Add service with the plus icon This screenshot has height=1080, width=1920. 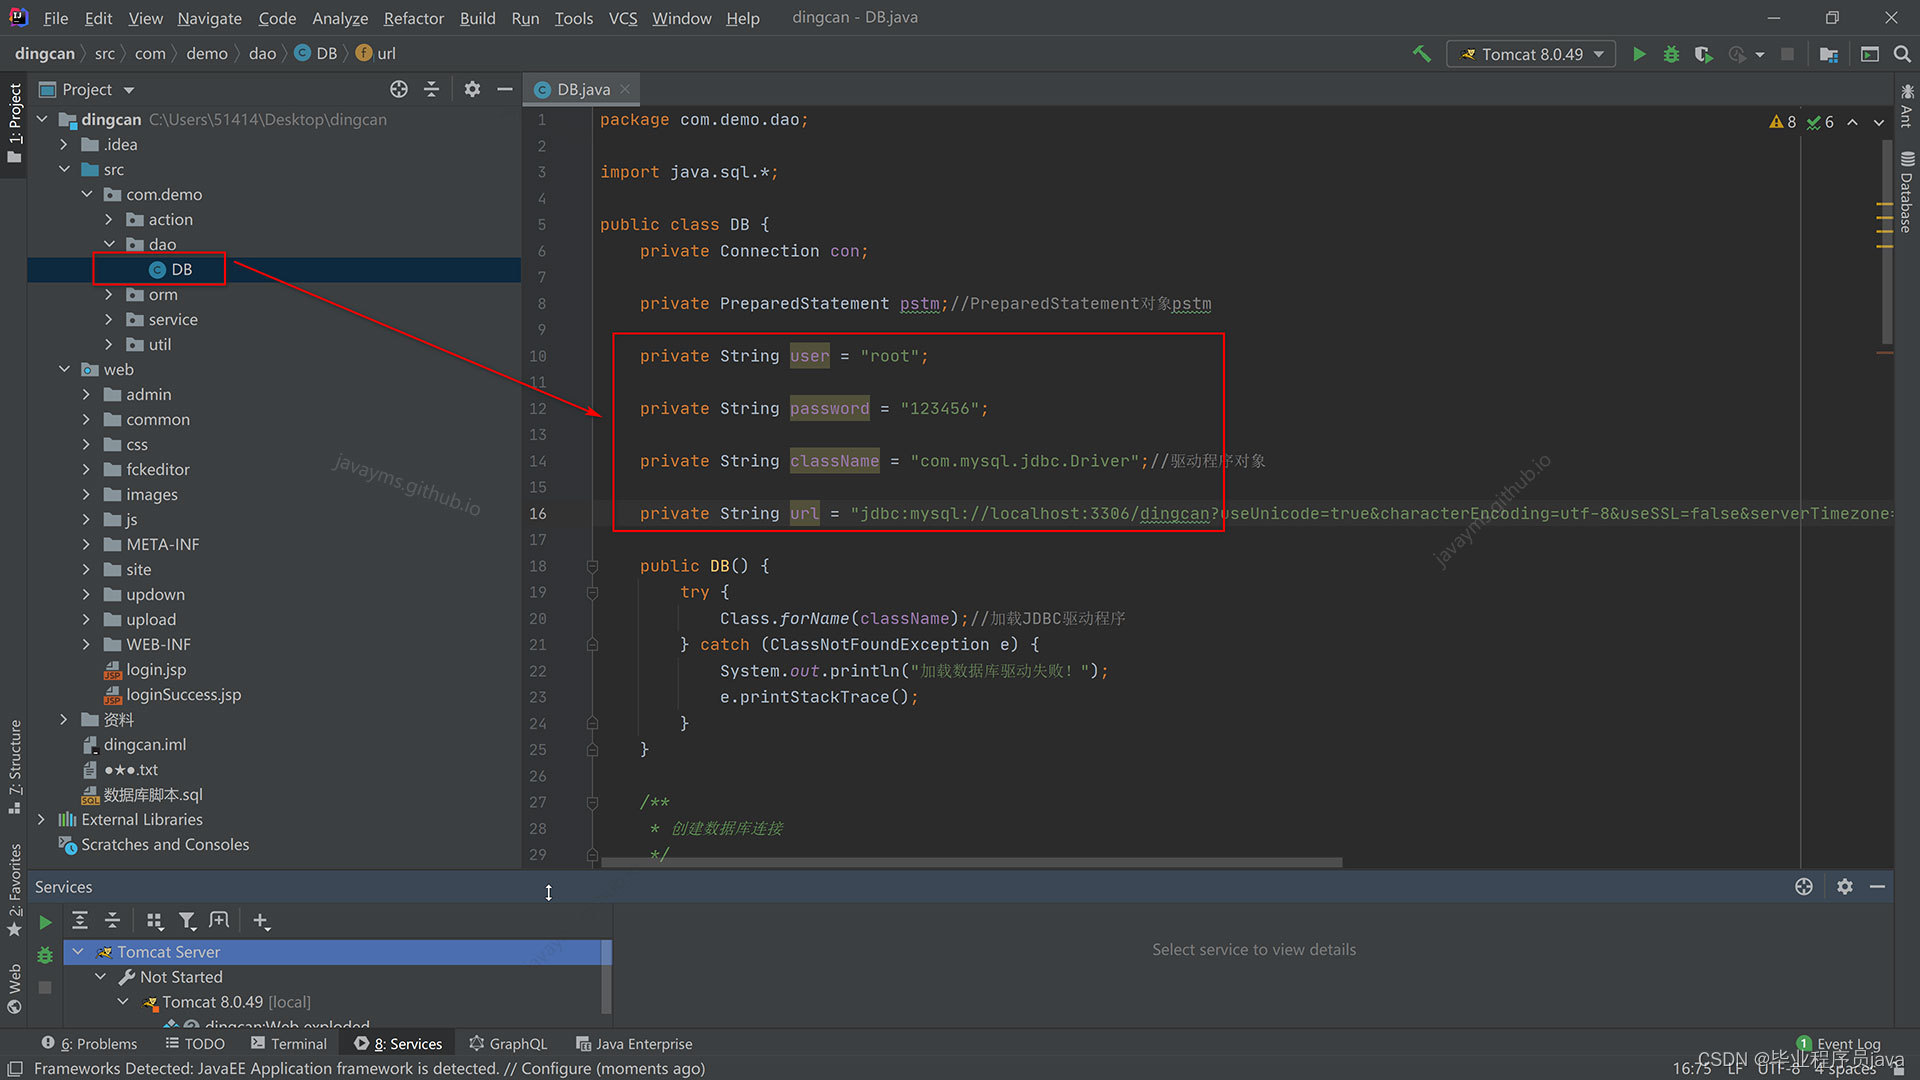[261, 921]
